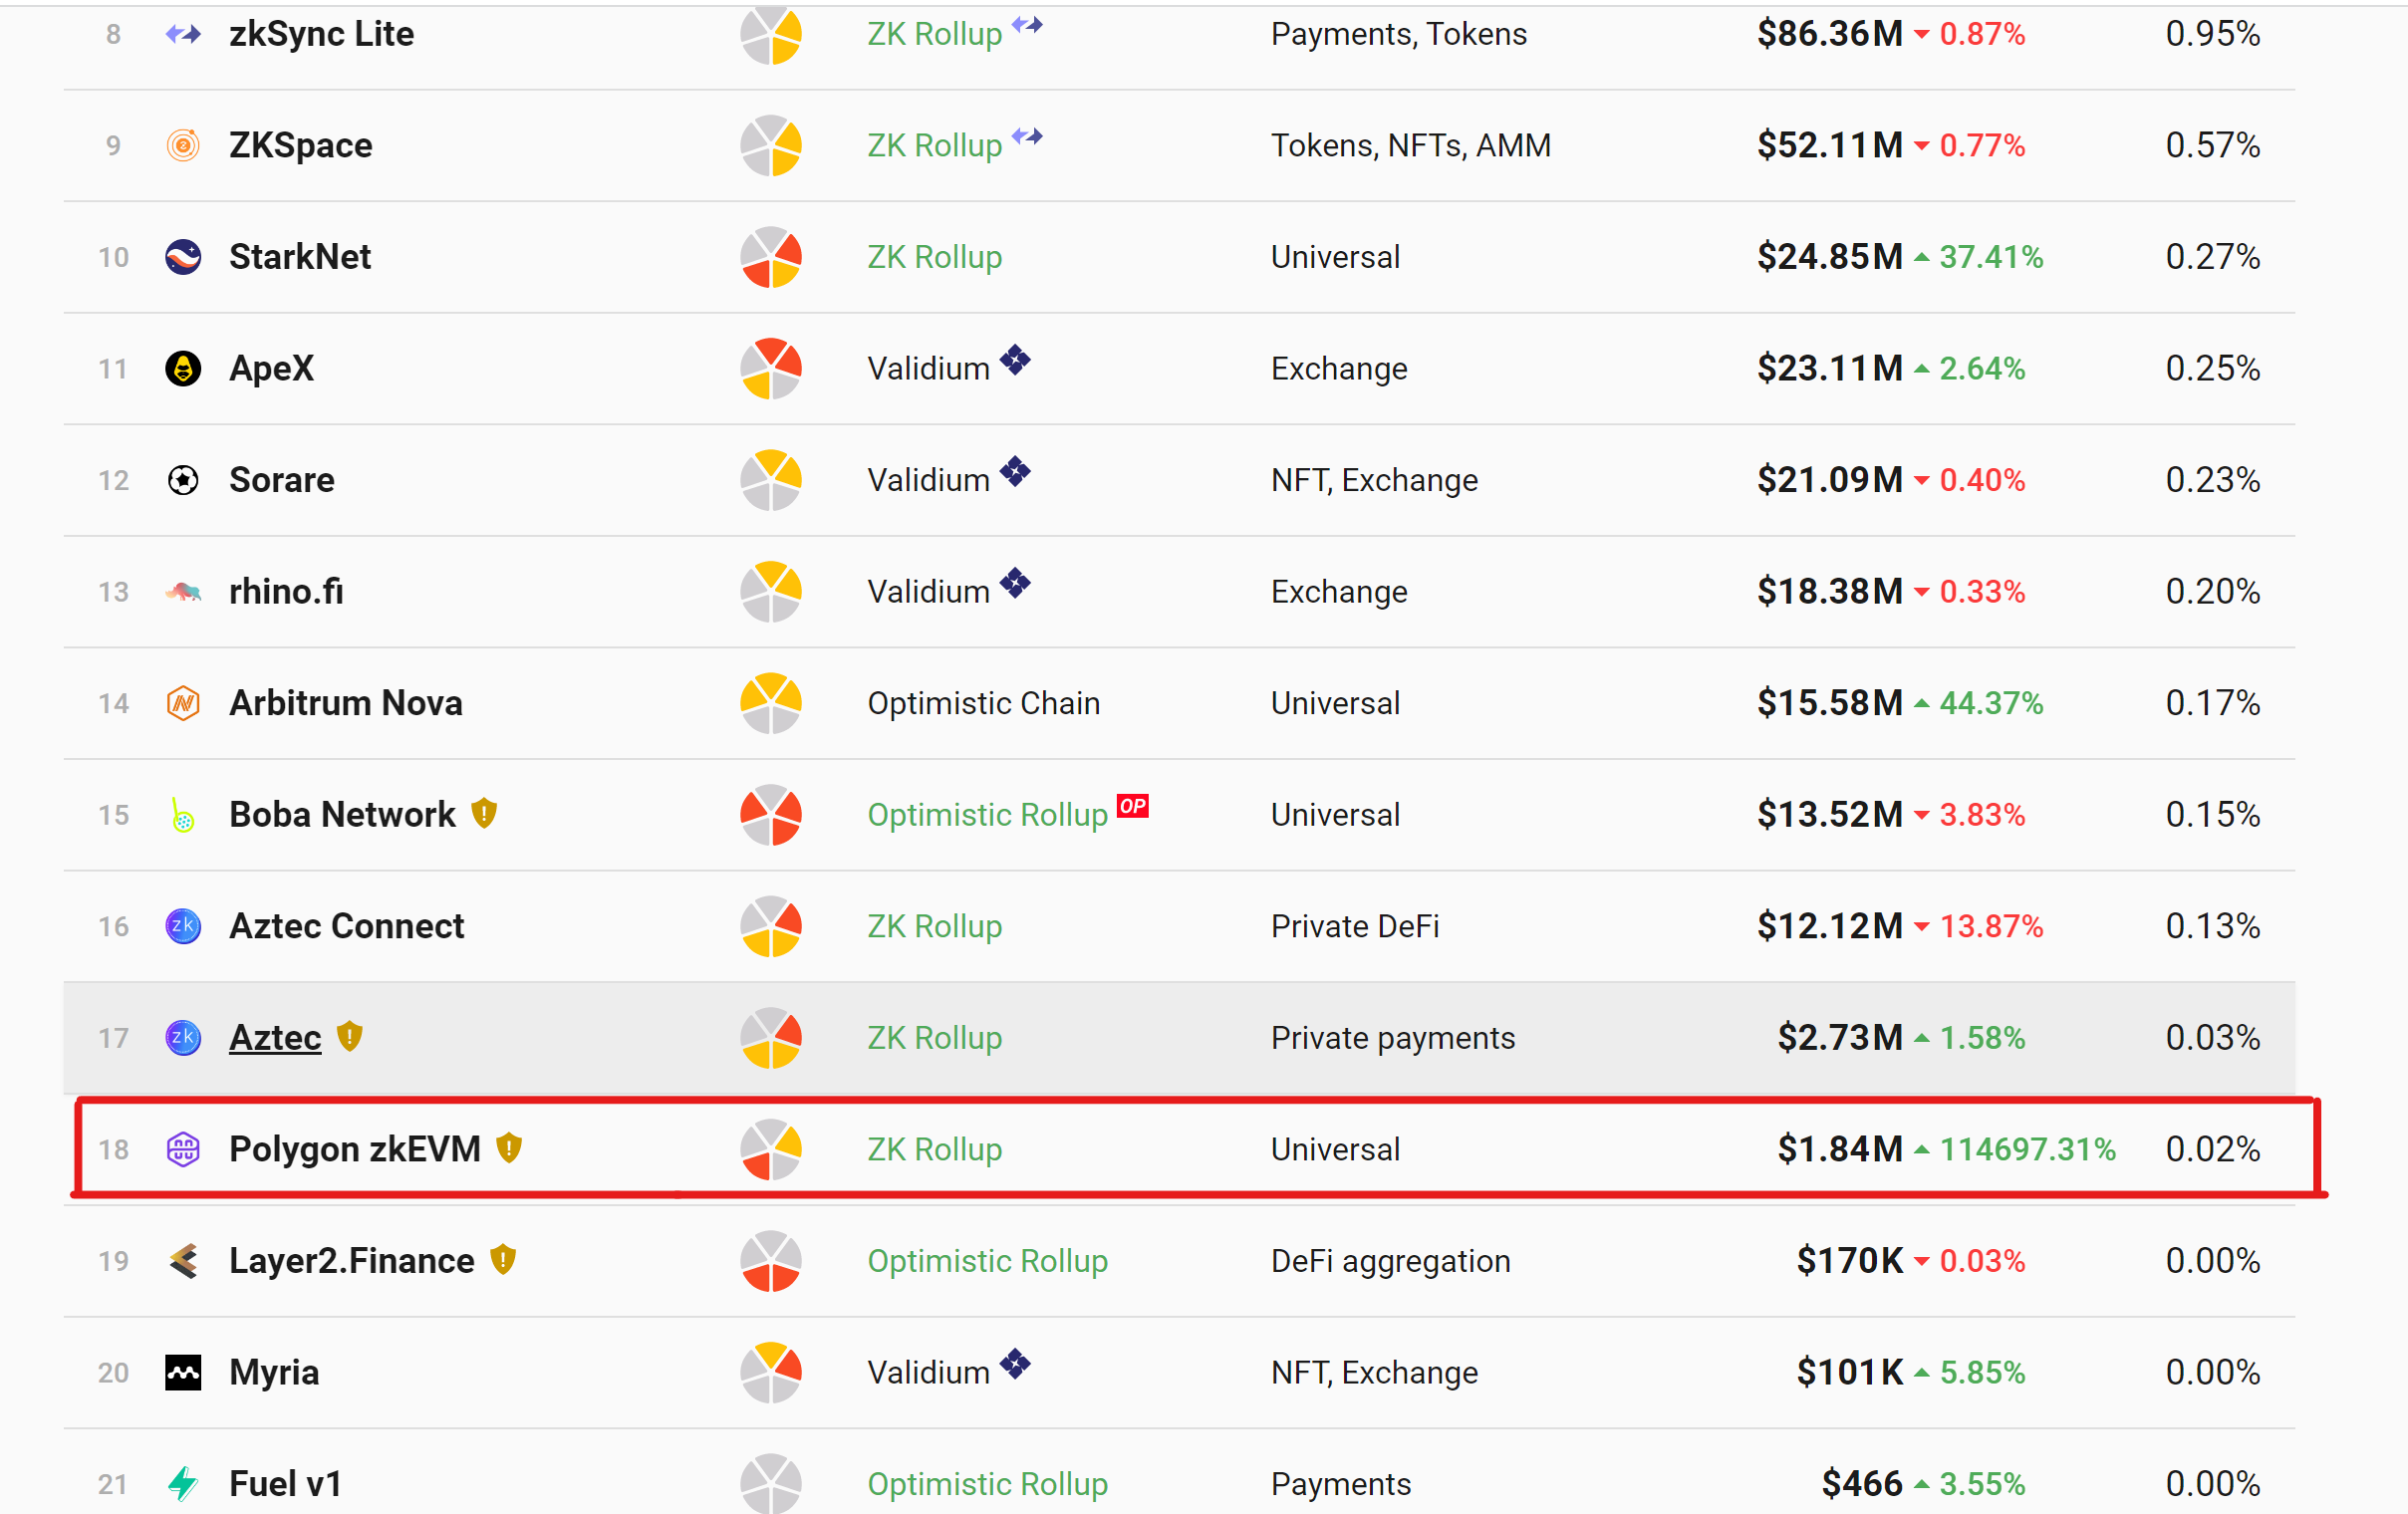
Task: Click the ApeX logo icon
Action: click(183, 369)
